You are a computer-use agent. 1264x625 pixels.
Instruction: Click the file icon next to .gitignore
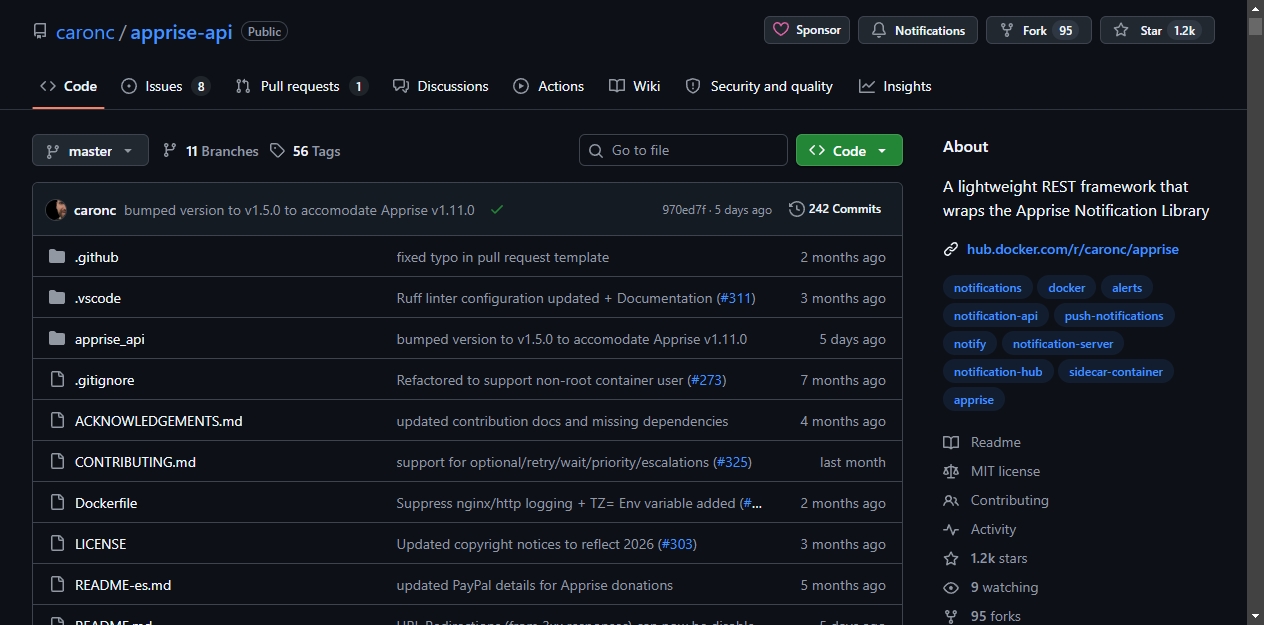click(57, 380)
